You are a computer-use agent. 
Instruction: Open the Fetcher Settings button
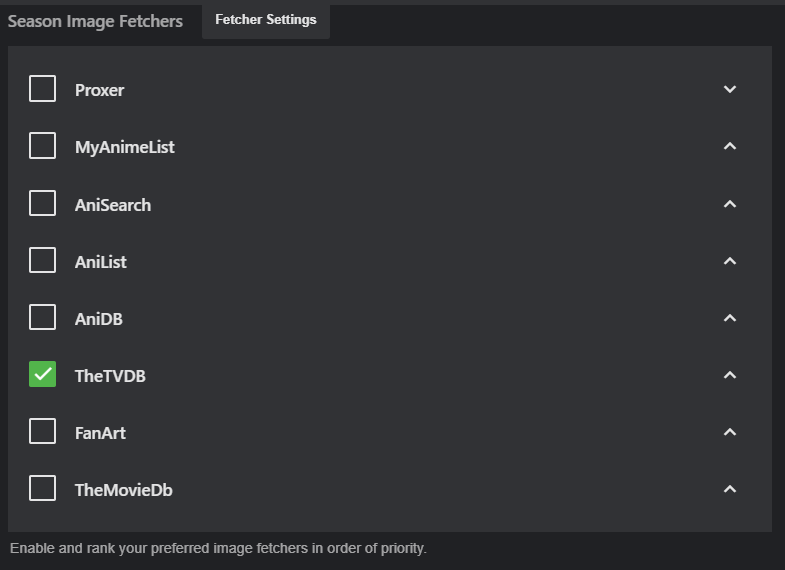point(266,20)
